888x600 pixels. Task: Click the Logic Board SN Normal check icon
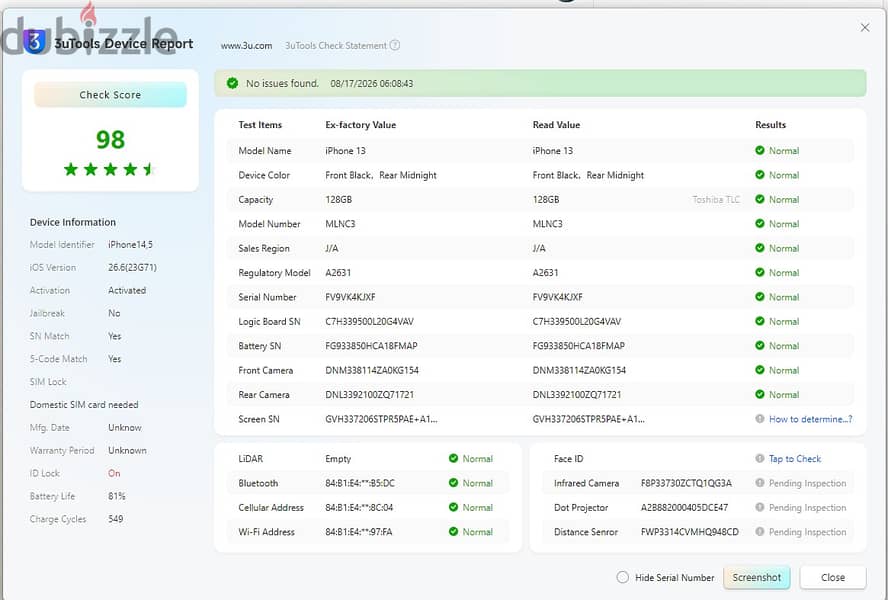[x=760, y=321]
